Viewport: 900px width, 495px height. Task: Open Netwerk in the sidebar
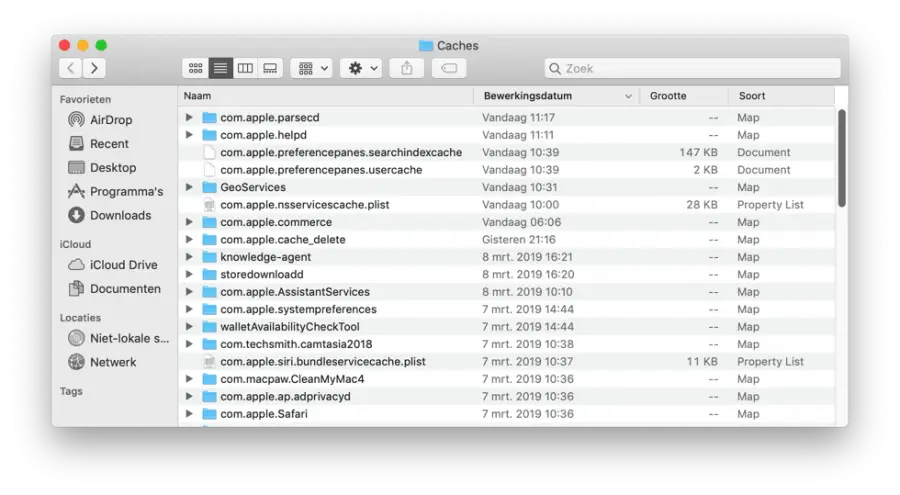tap(102, 362)
